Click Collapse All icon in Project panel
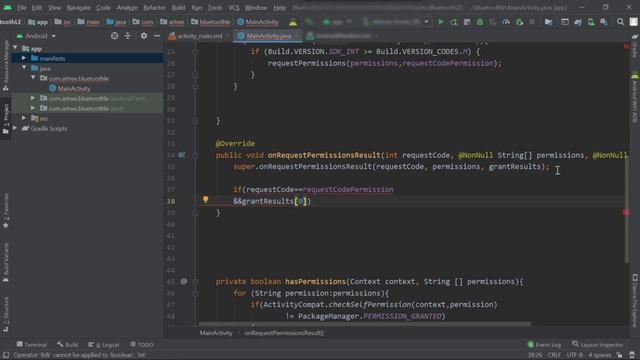The height and width of the screenshot is (360, 640). 128,36
